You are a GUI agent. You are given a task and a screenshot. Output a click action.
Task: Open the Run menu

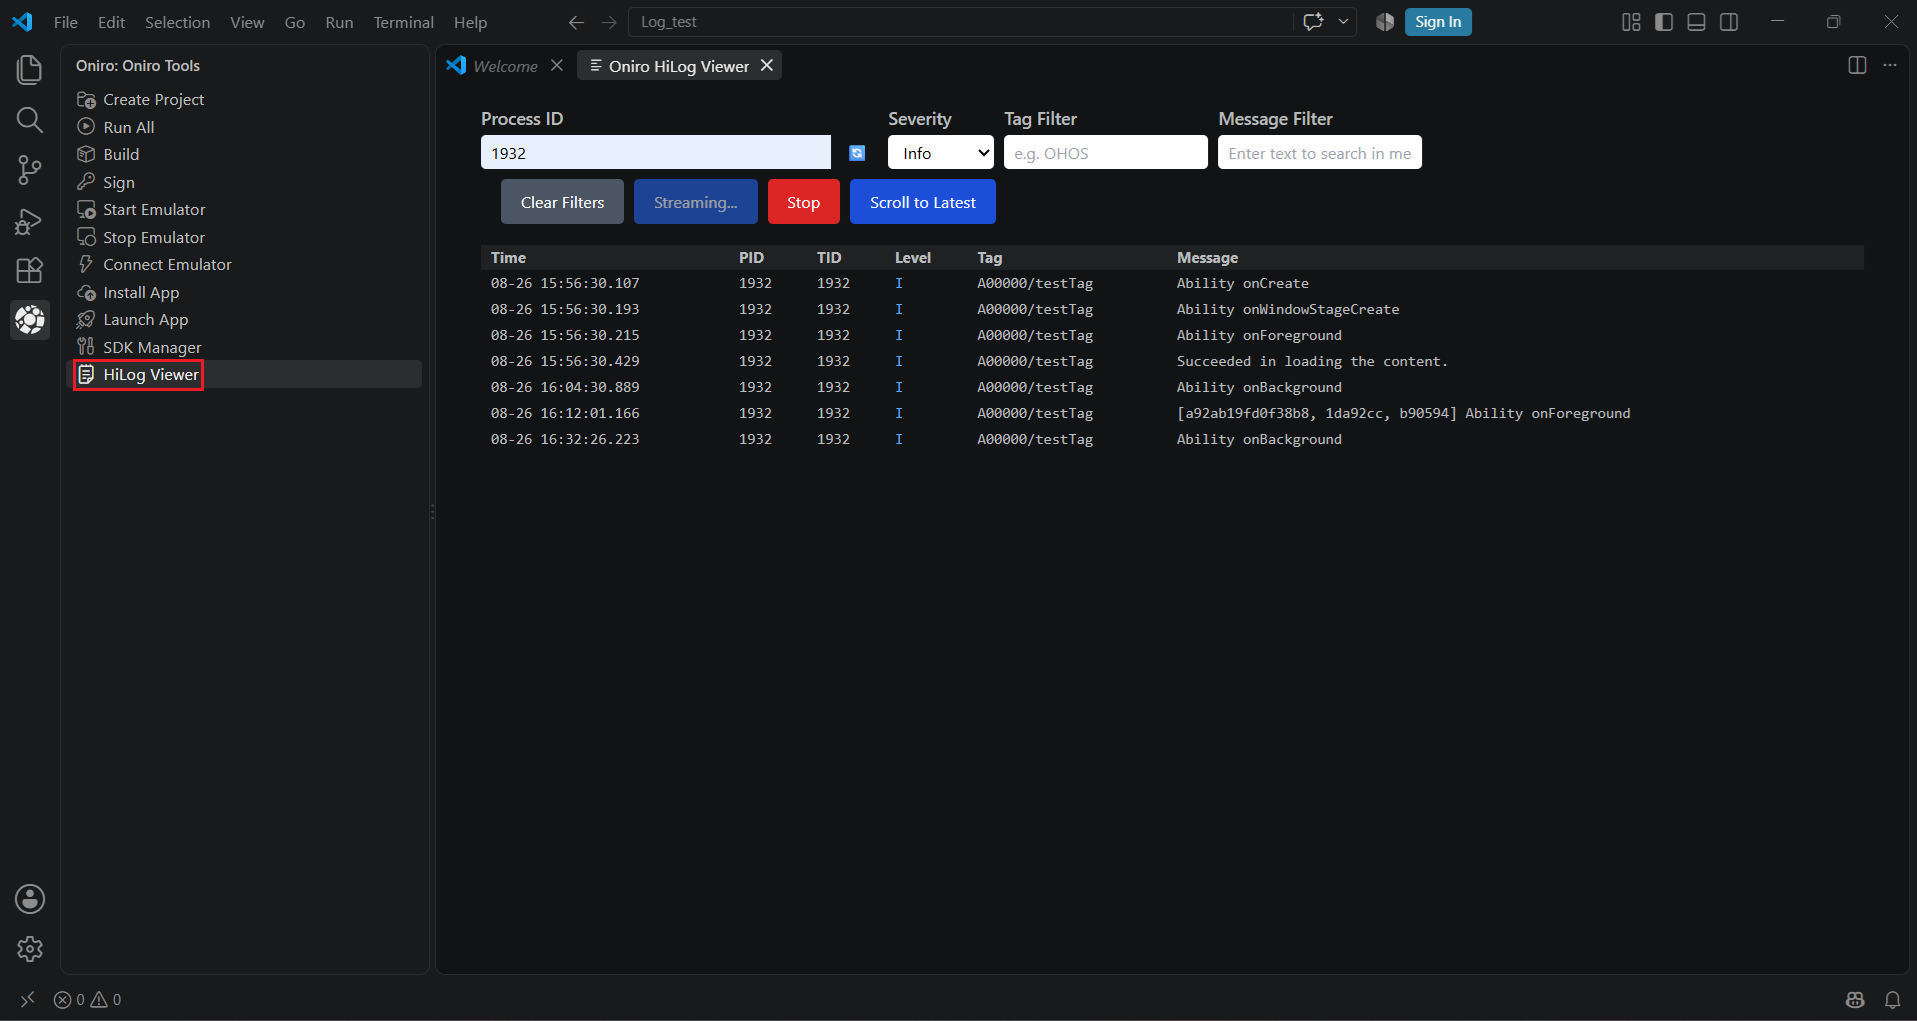tap(339, 22)
